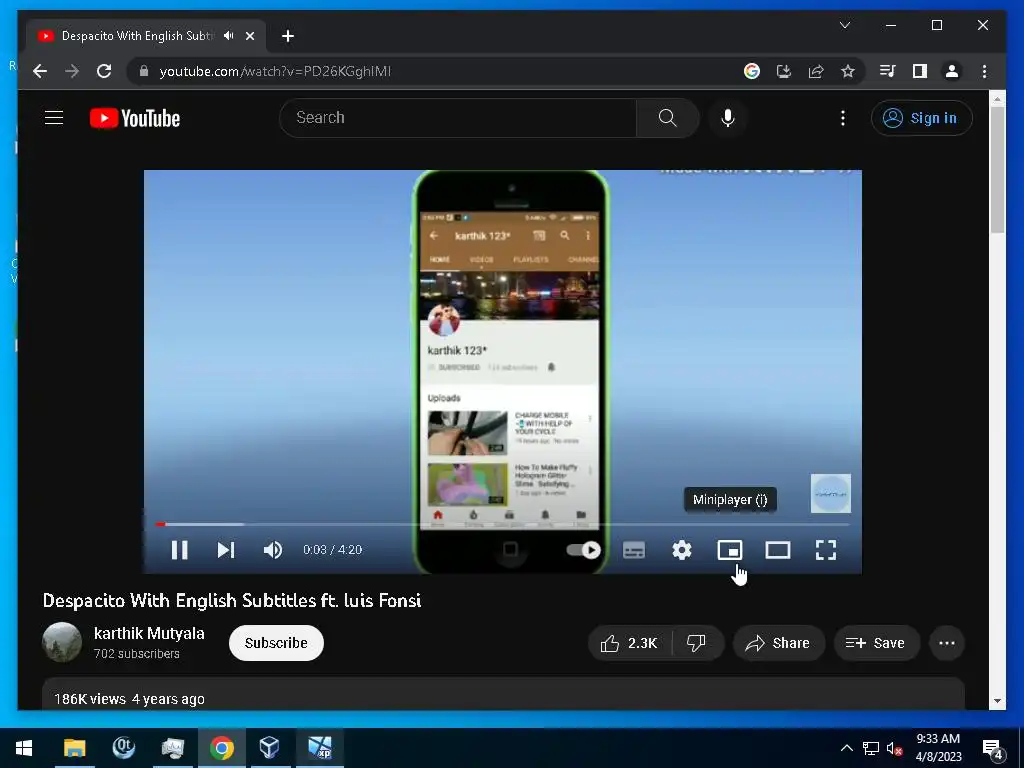Like the video with 2.3K likes
Viewport: 1024px width, 768px height.
point(630,643)
